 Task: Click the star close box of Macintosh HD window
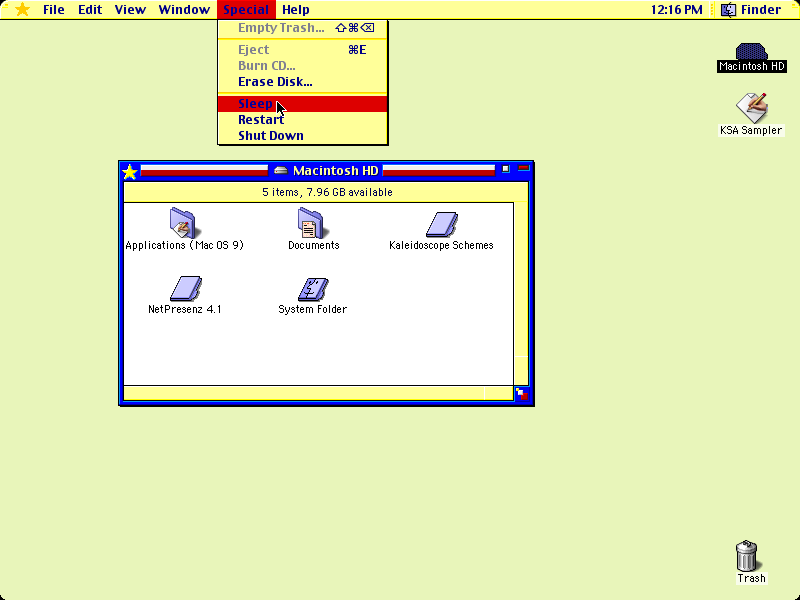click(x=130, y=171)
